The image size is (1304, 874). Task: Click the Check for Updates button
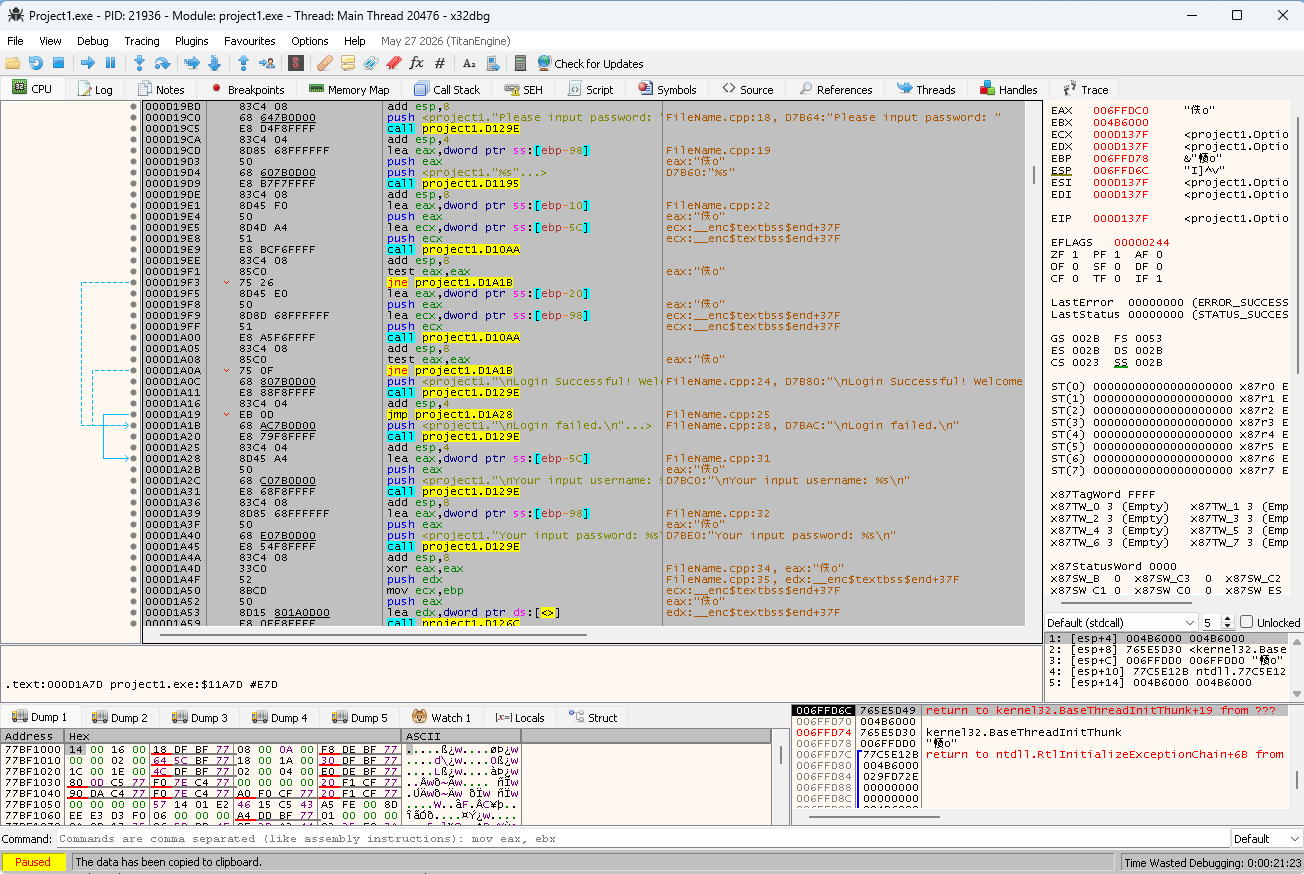(590, 63)
